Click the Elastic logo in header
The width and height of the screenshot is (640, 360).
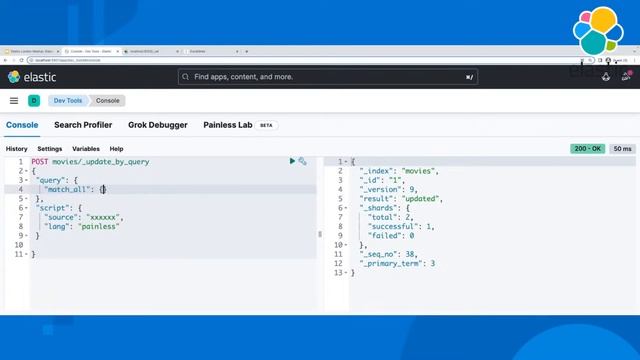point(32,77)
